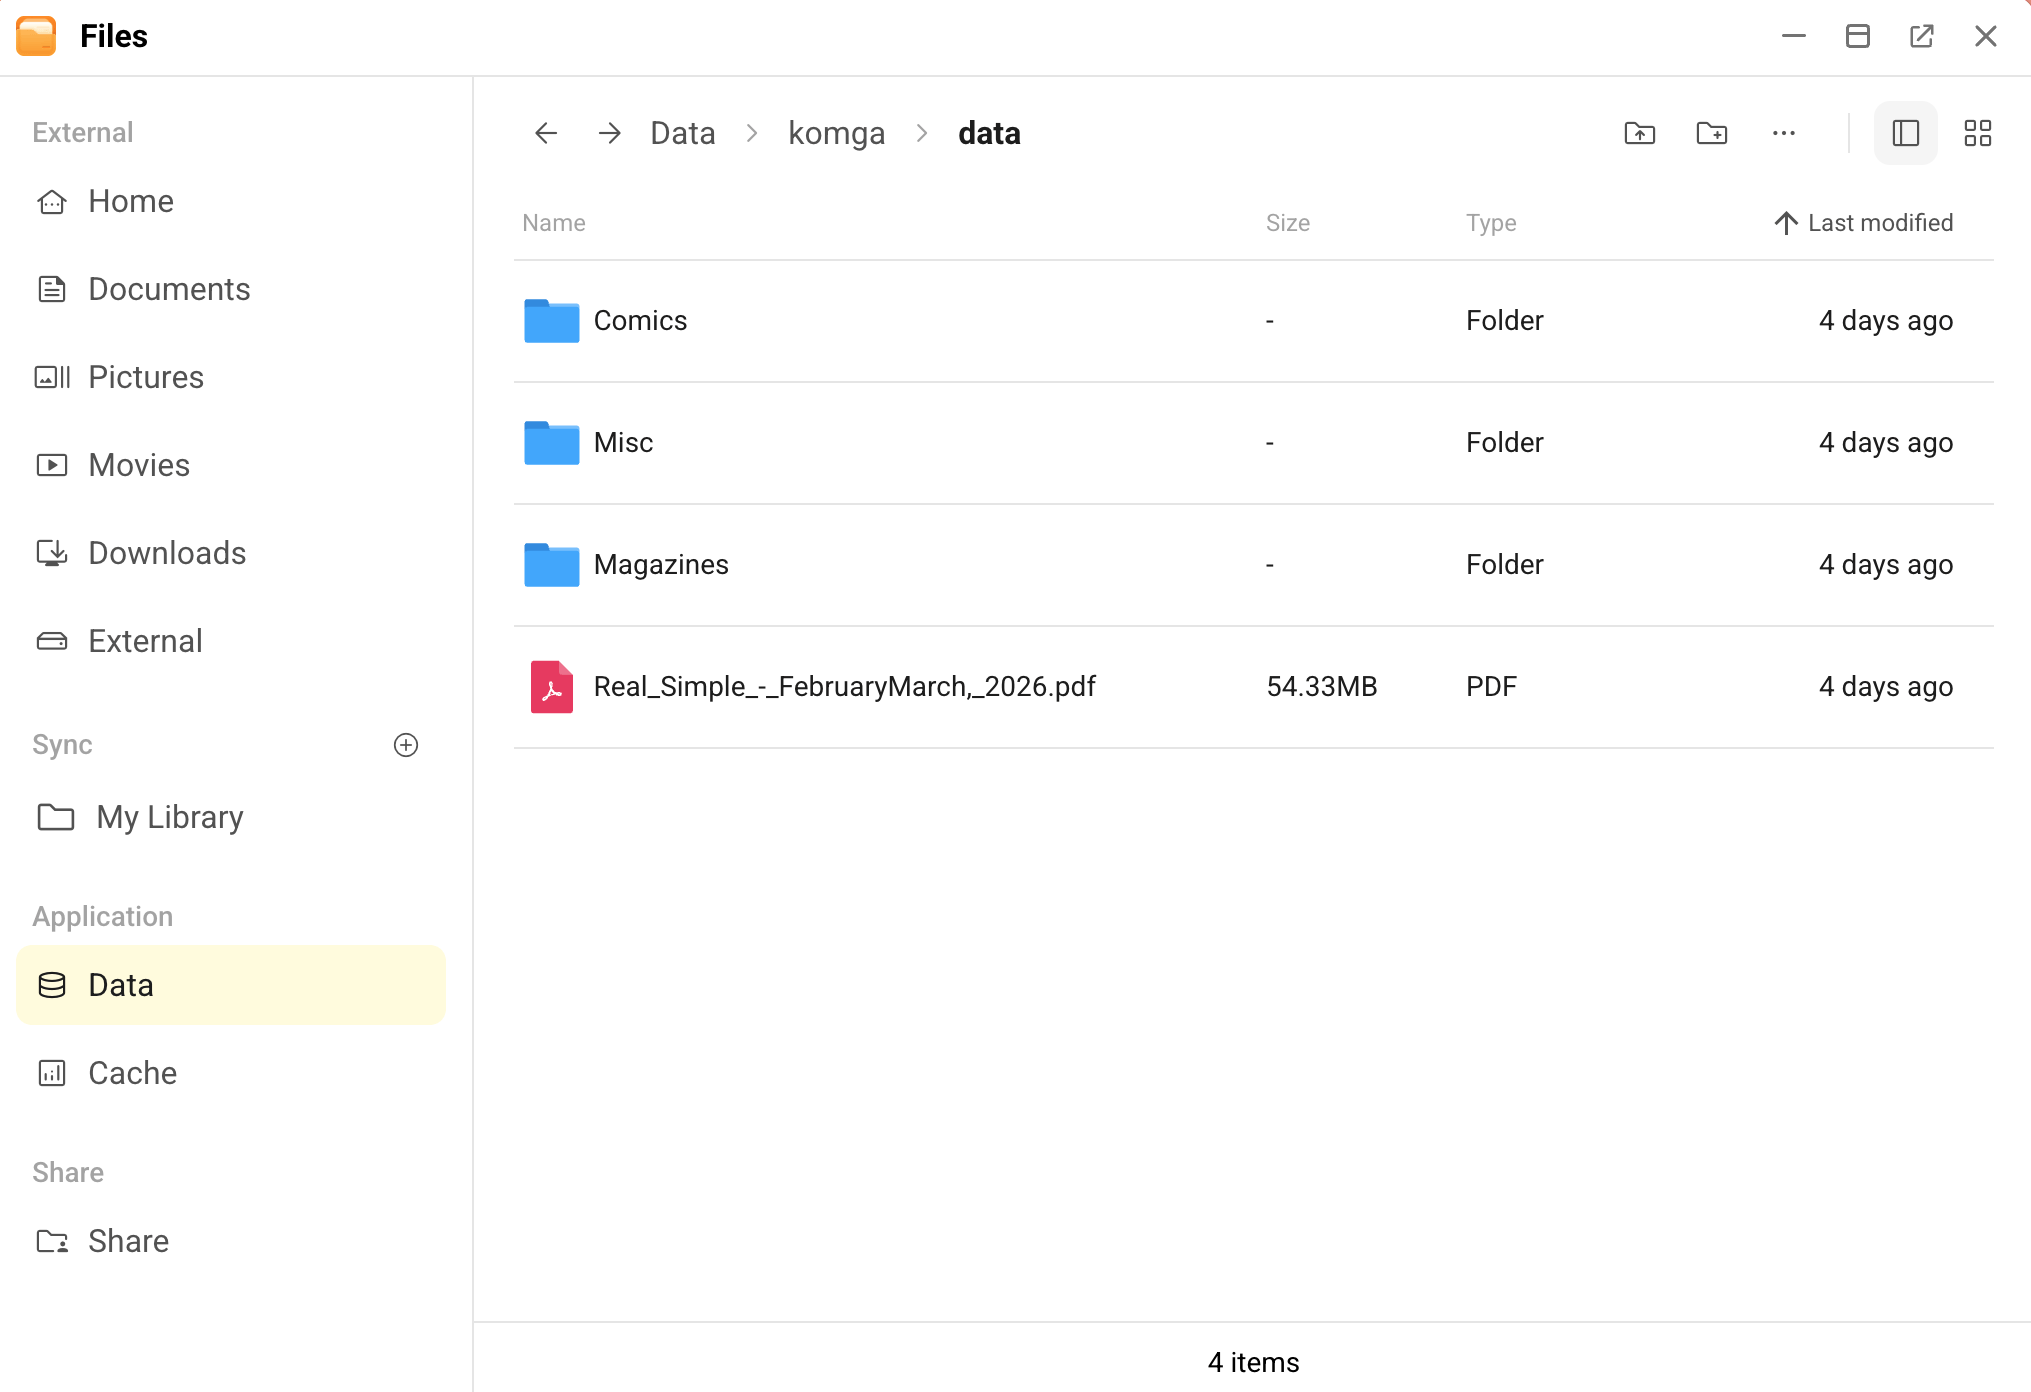Click the komga breadcrumb chevron
The image size is (2031, 1392).
(920, 132)
